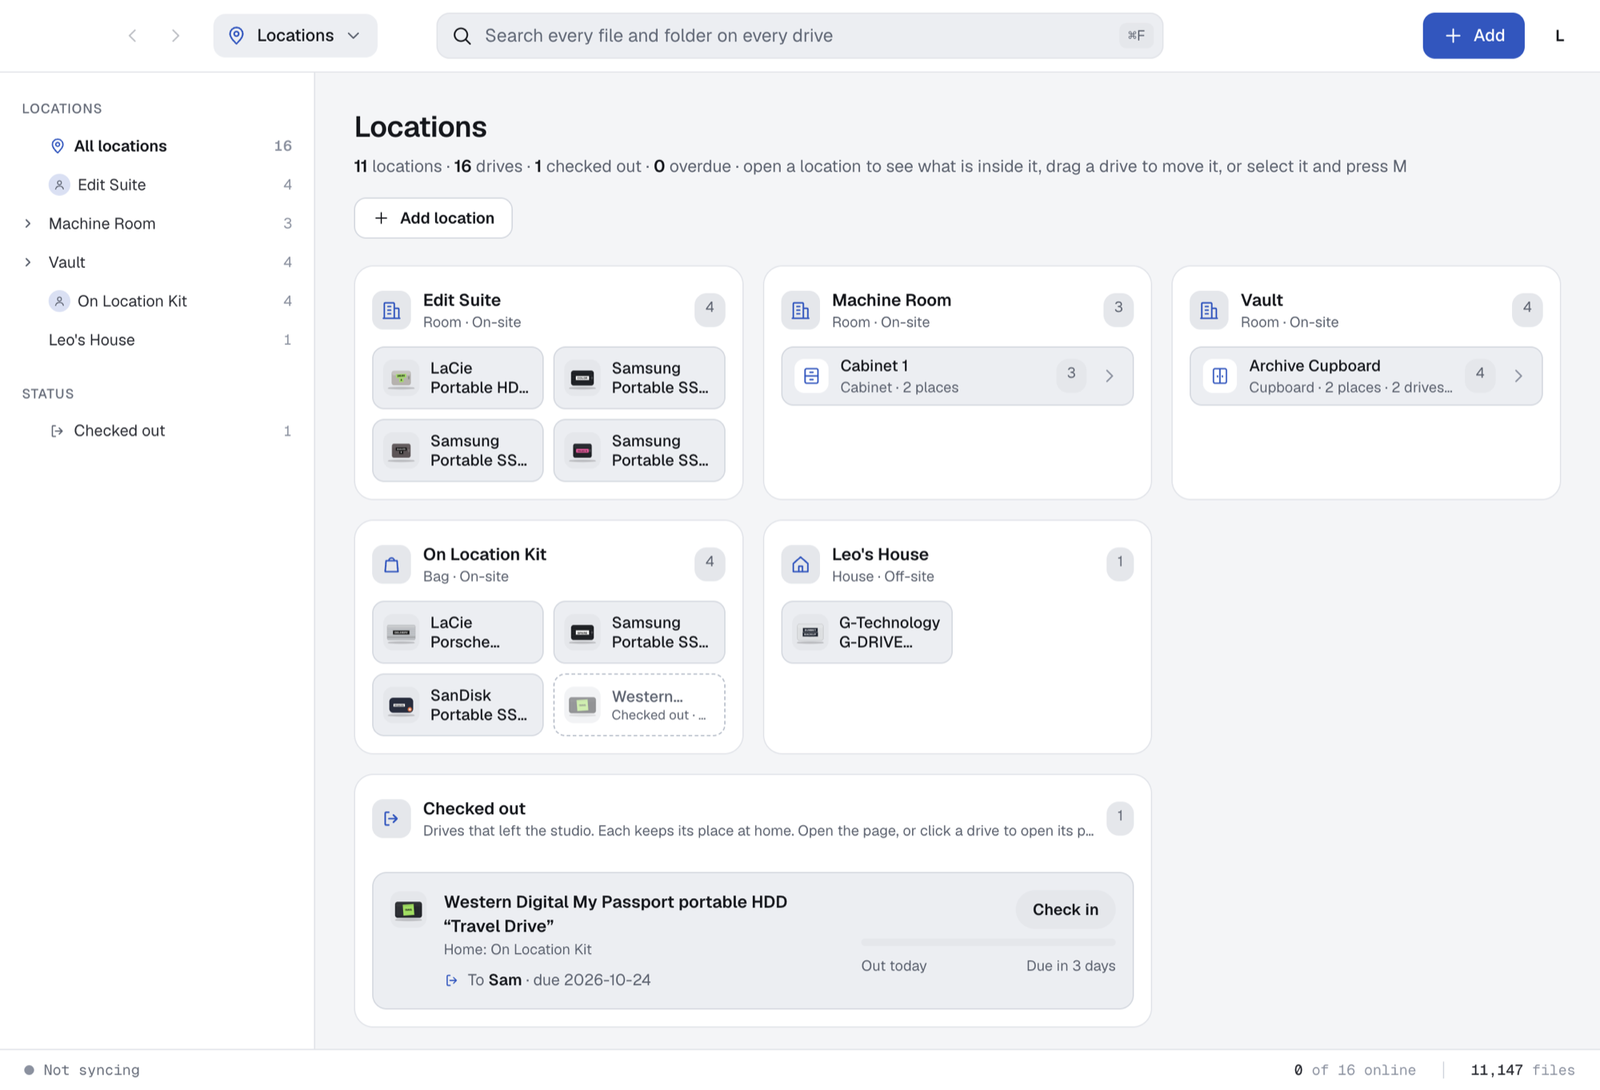
Task: Click the Add location button
Action: [433, 218]
